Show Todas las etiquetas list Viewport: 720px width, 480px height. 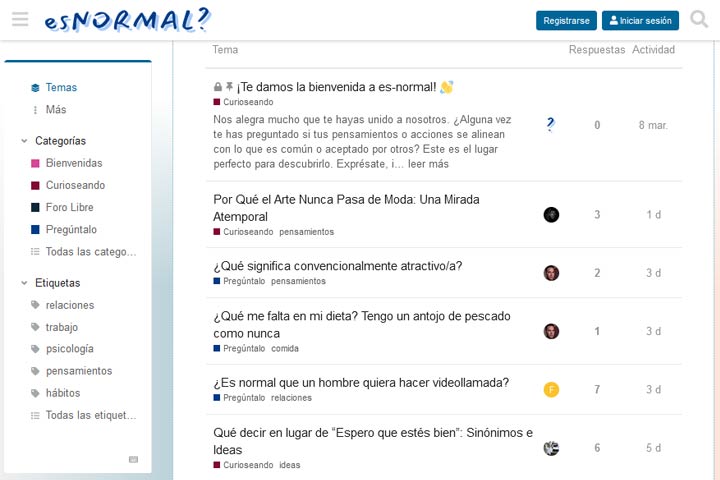[91, 415]
